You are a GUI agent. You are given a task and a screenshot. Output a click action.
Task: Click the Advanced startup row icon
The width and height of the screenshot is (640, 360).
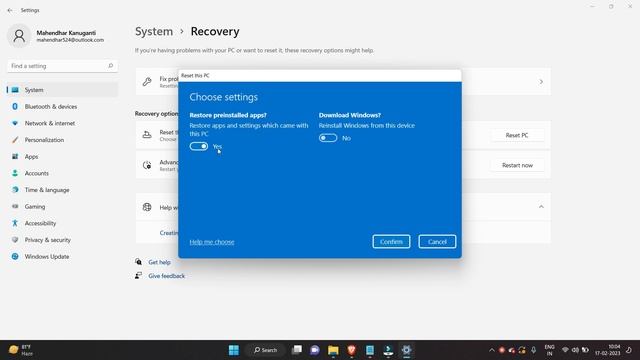tap(147, 165)
